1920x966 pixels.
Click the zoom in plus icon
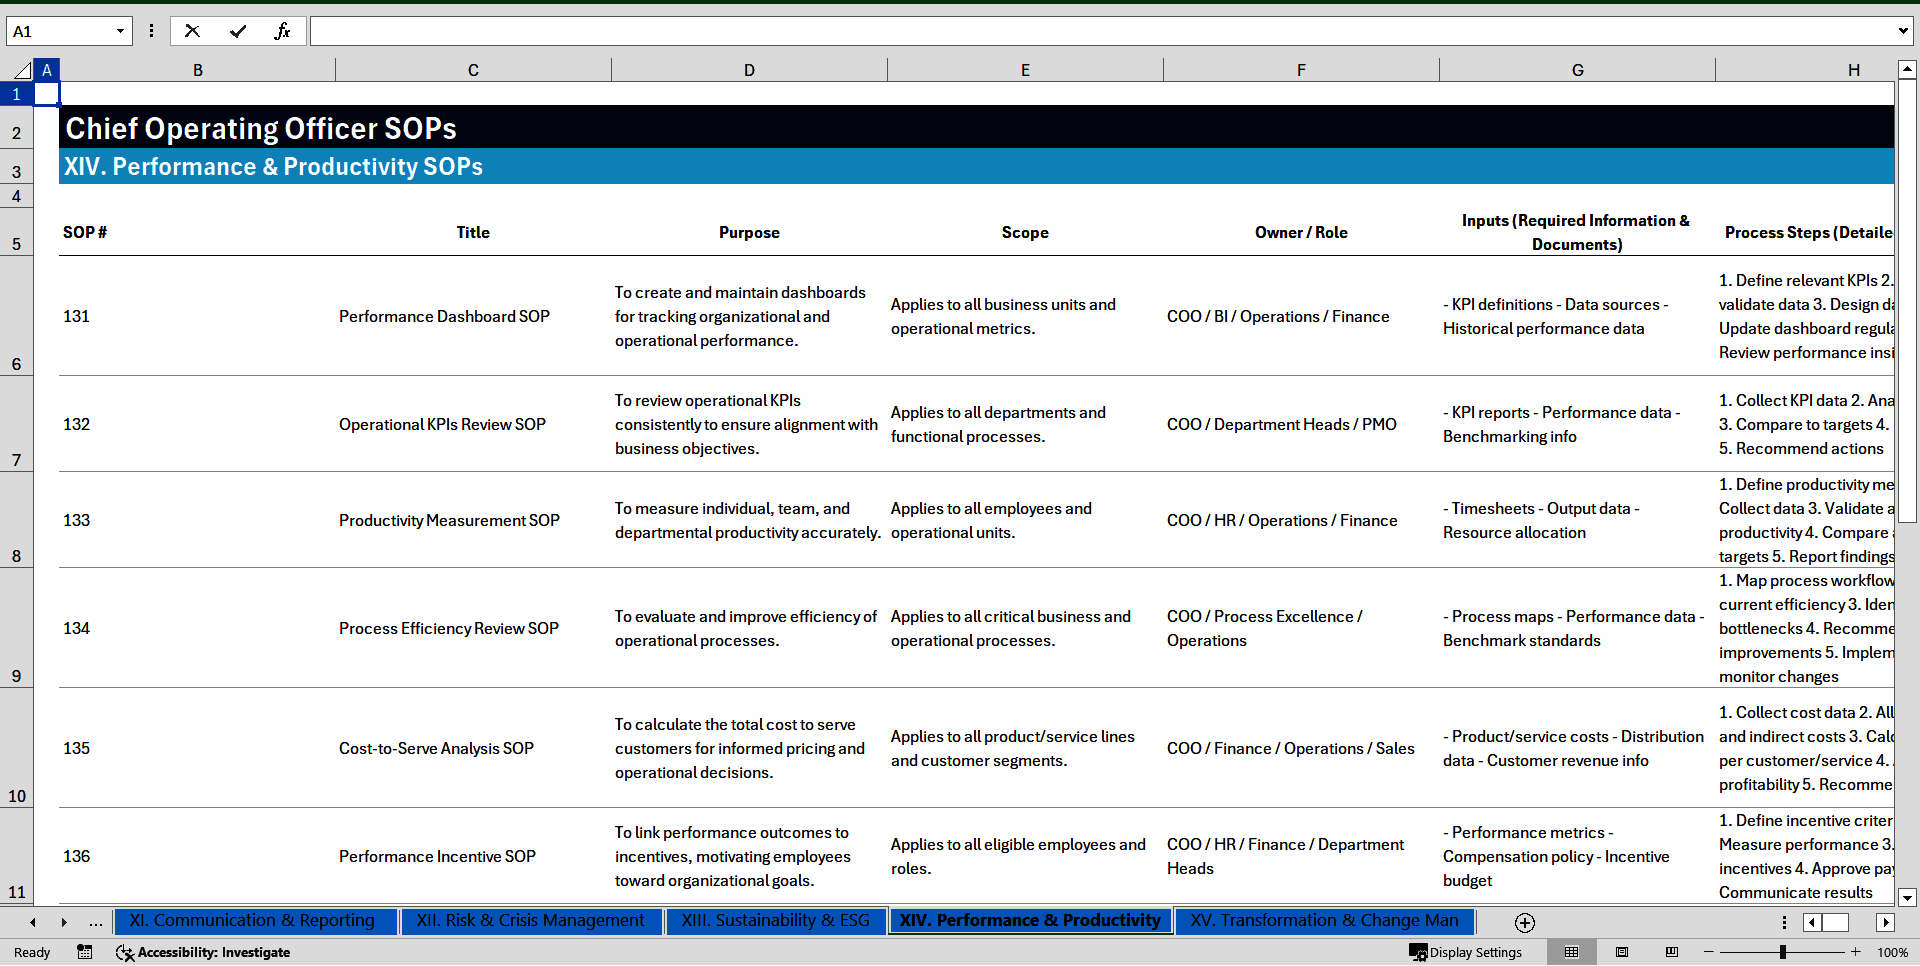(x=1856, y=952)
